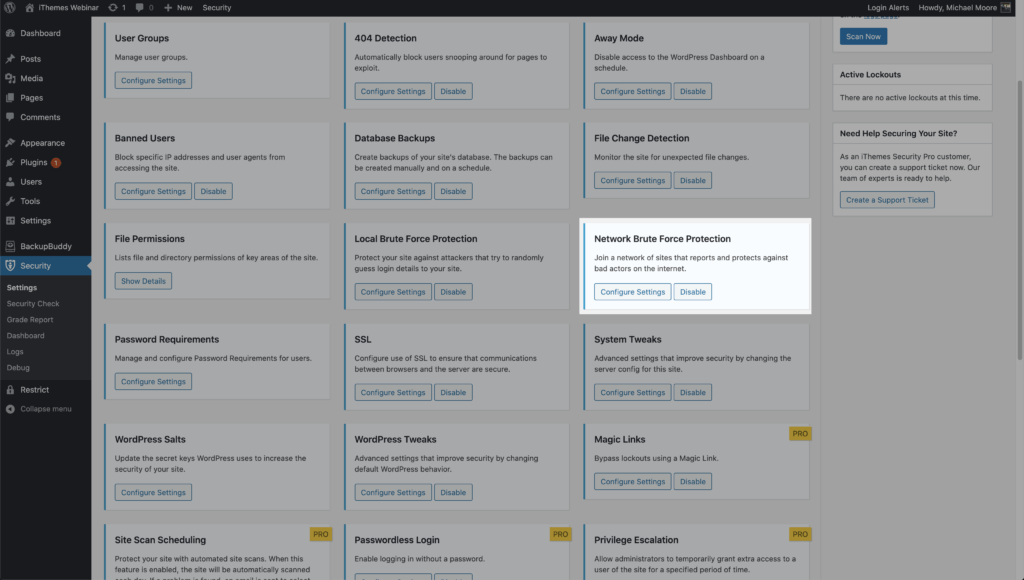The image size is (1024, 580).
Task: Configure Settings for Password Requirements
Action: click(x=153, y=381)
